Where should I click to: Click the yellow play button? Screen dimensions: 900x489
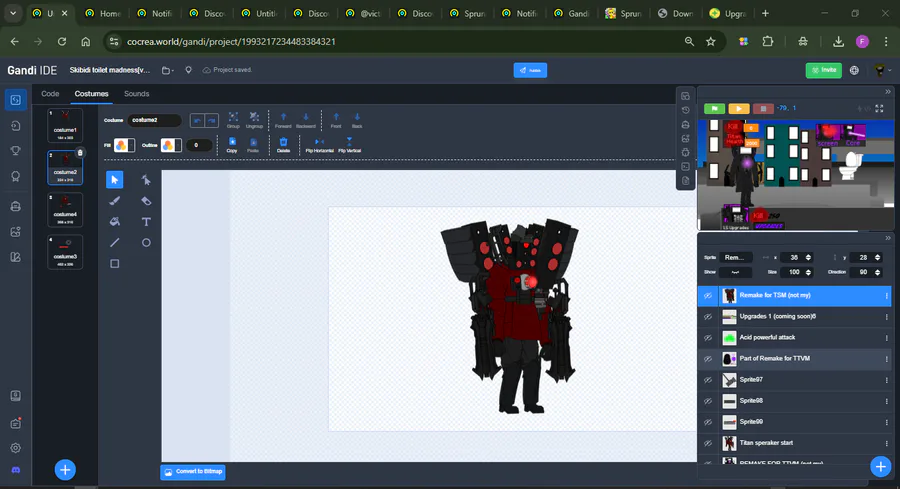coord(739,108)
